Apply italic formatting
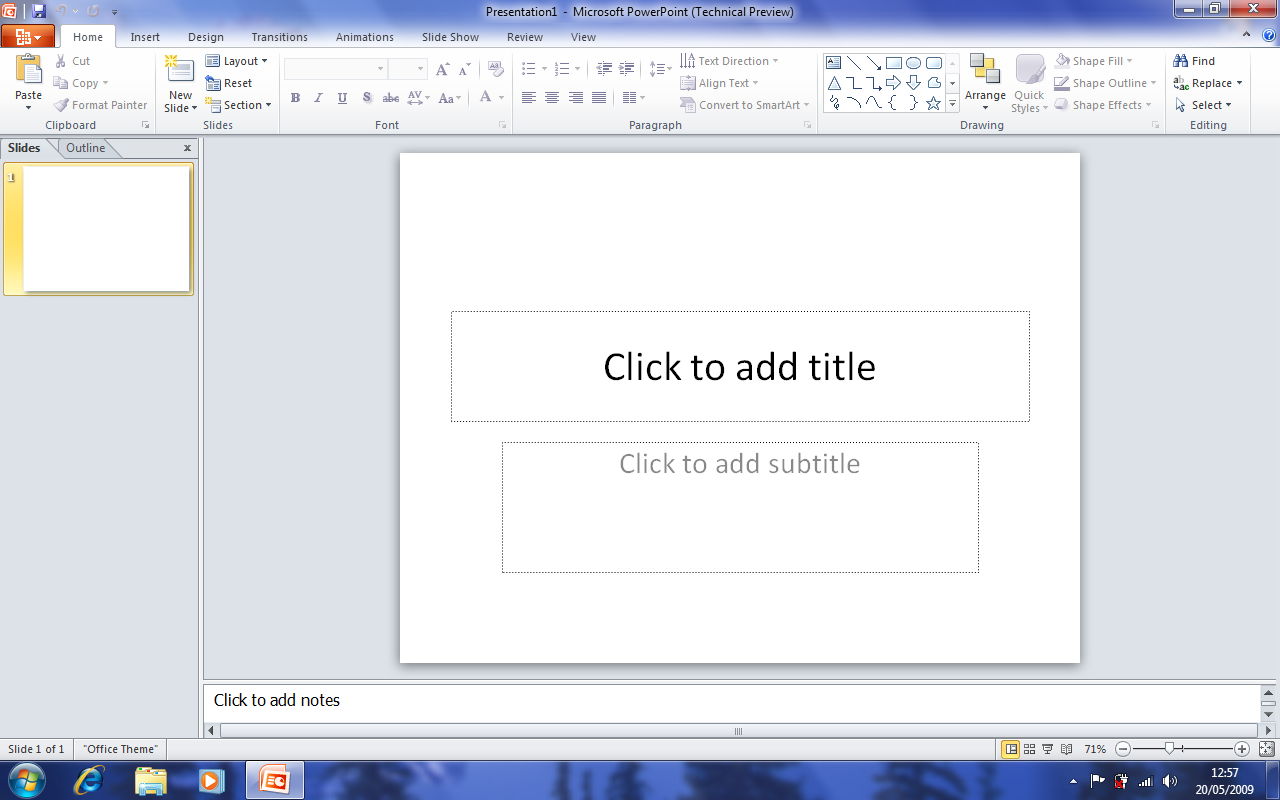The height and width of the screenshot is (800, 1280). 317,97
